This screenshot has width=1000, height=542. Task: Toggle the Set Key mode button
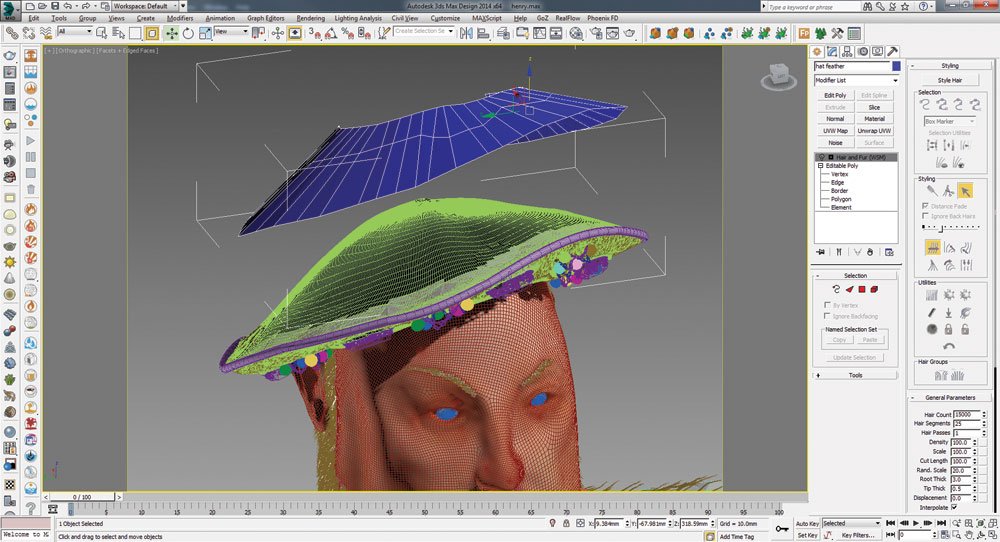(x=807, y=536)
